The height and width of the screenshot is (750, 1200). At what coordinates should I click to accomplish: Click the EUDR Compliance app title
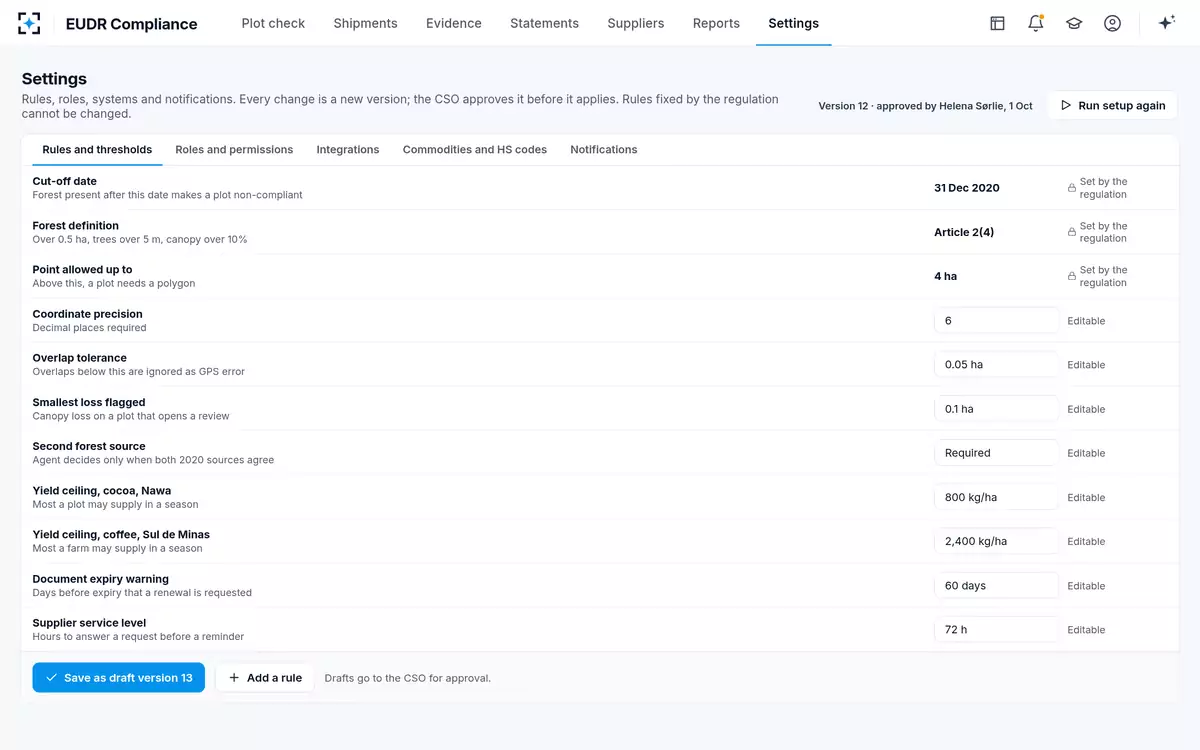[x=131, y=24]
